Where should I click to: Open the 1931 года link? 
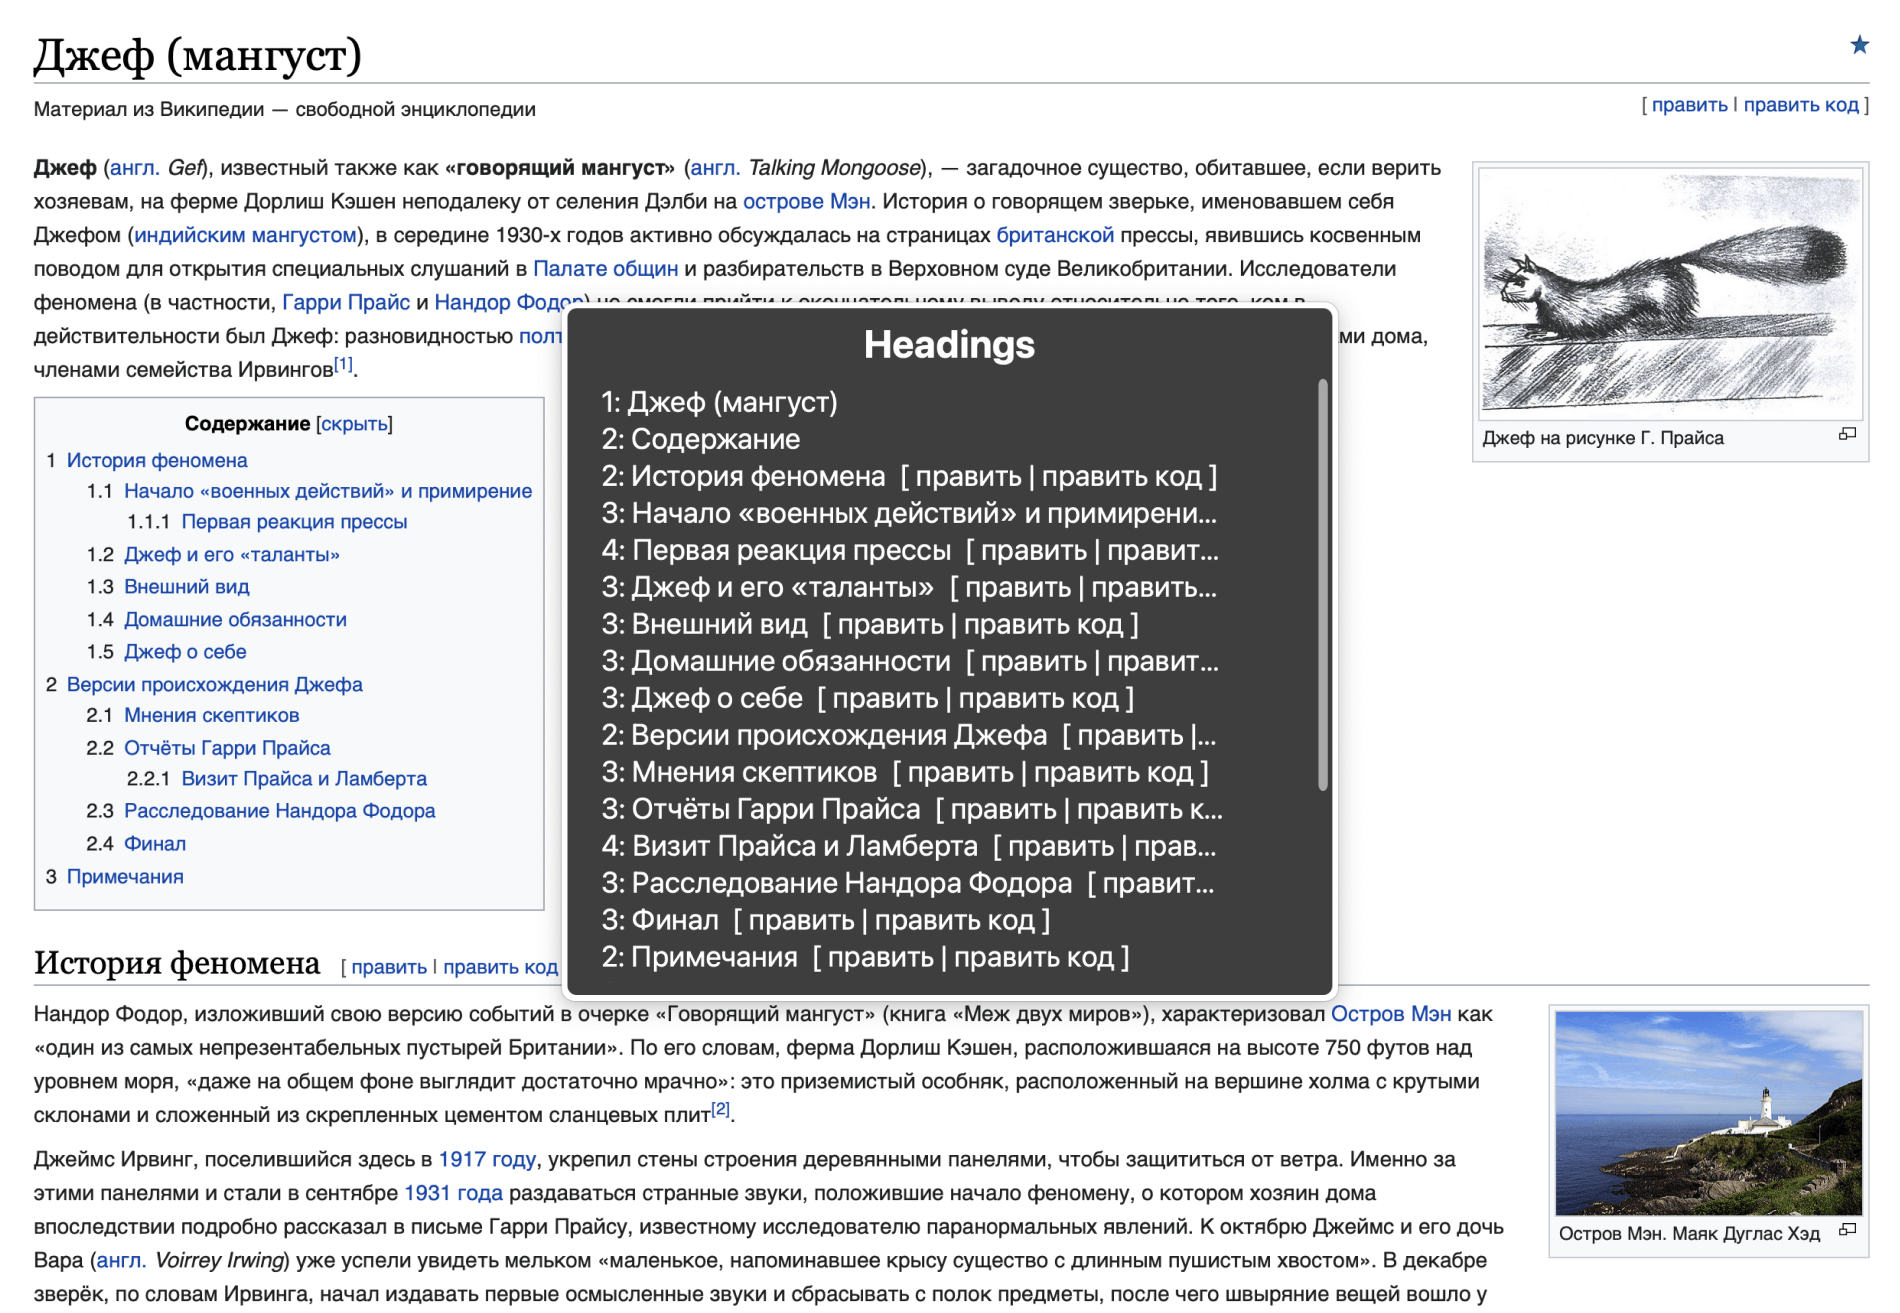tap(453, 1193)
